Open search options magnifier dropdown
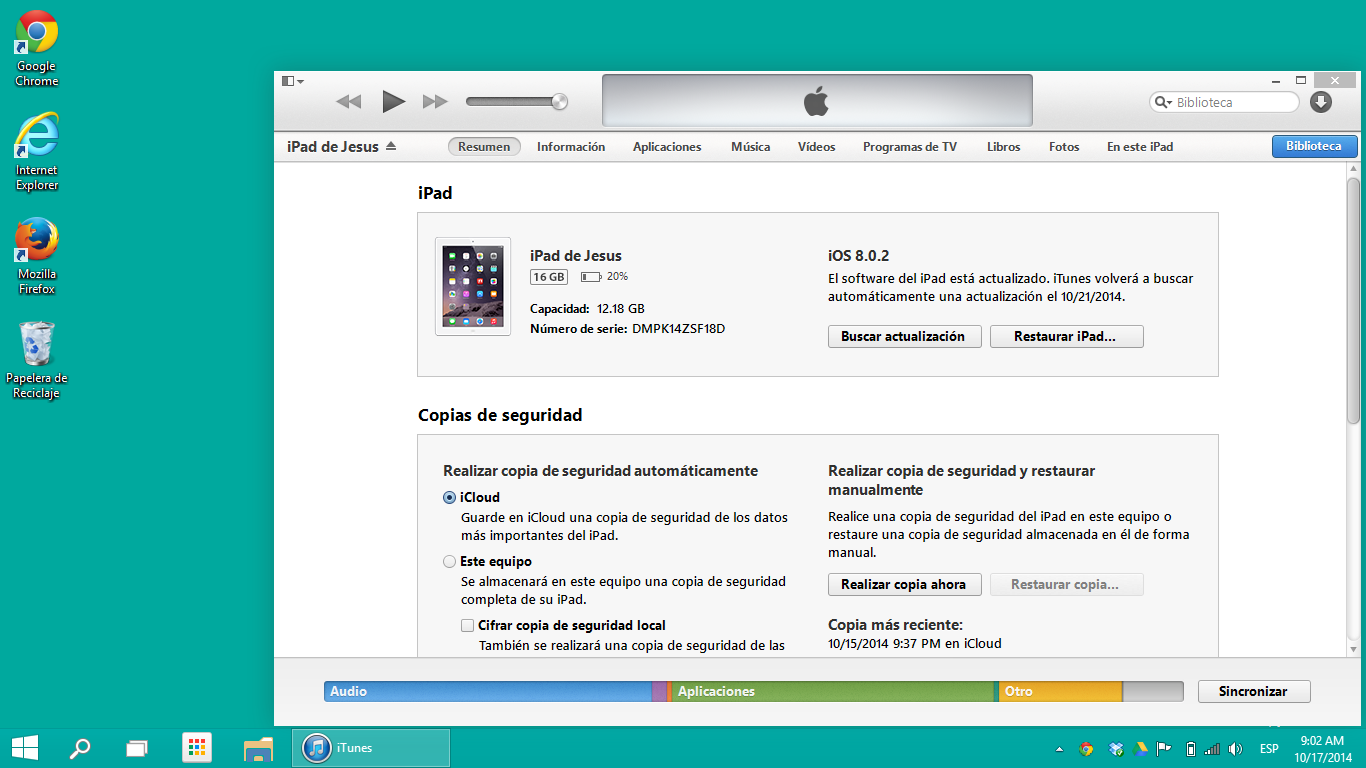Screen dimensions: 1366x768 coord(1163,102)
